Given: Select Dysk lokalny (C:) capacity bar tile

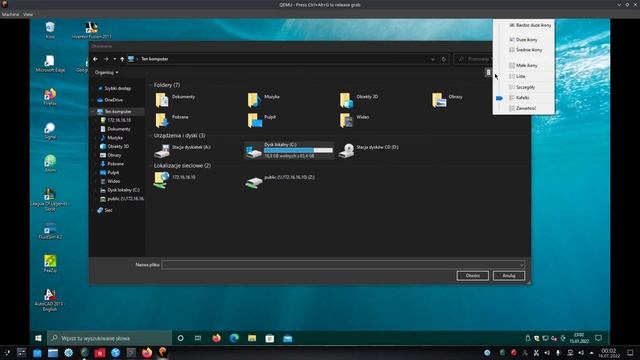Looking at the screenshot, I should click(x=289, y=151).
